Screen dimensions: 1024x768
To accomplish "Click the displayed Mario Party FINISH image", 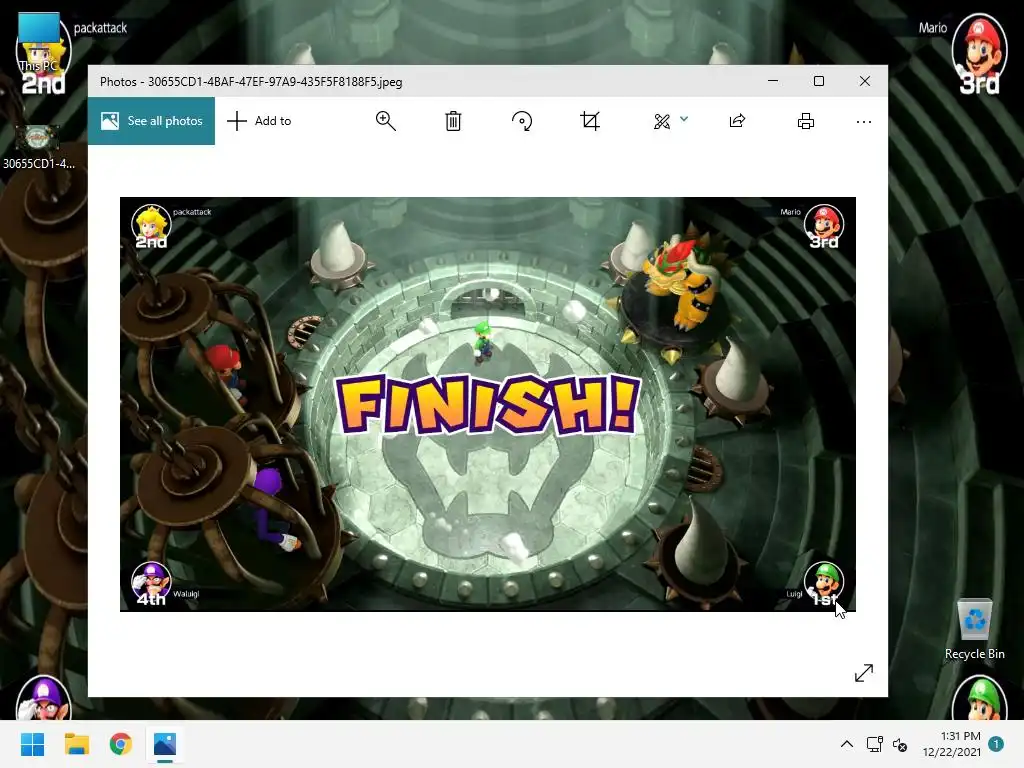I will coord(488,404).
